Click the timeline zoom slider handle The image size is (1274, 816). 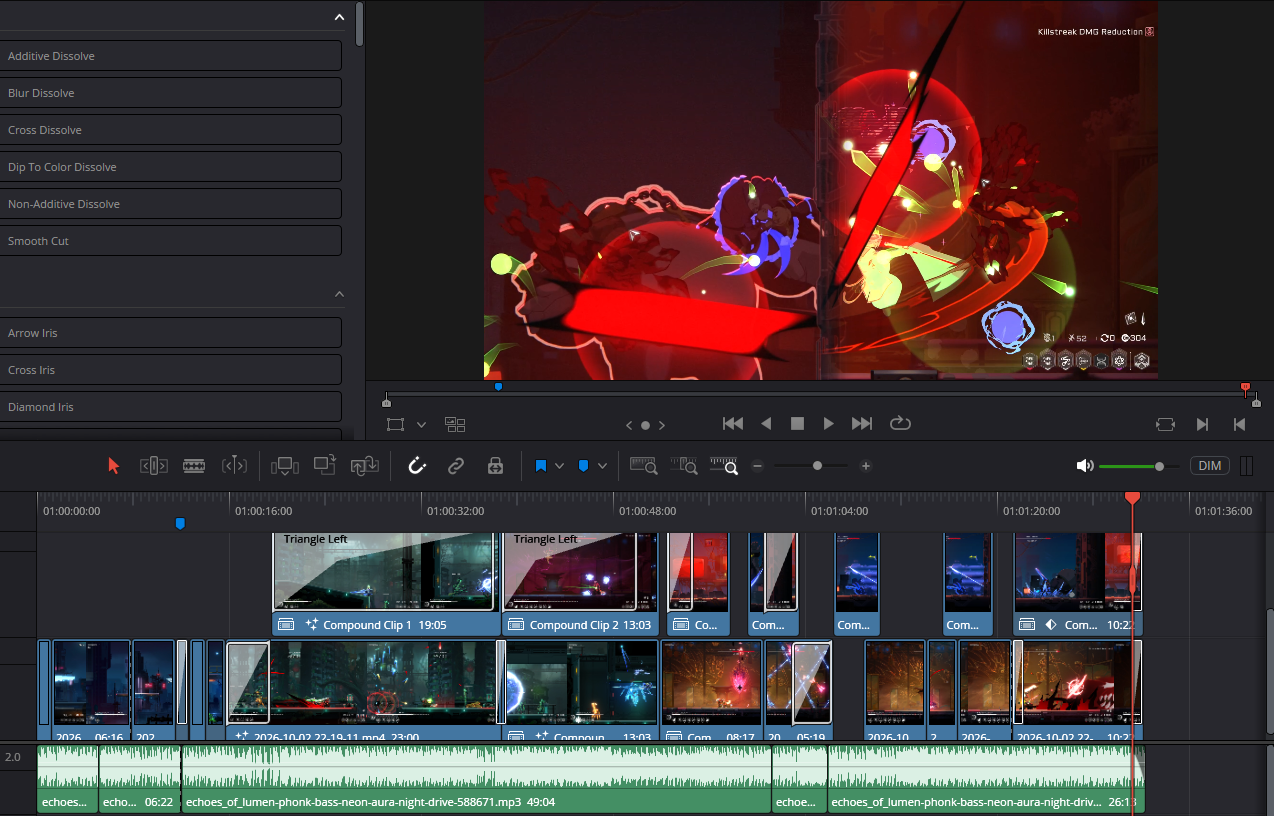click(x=818, y=466)
